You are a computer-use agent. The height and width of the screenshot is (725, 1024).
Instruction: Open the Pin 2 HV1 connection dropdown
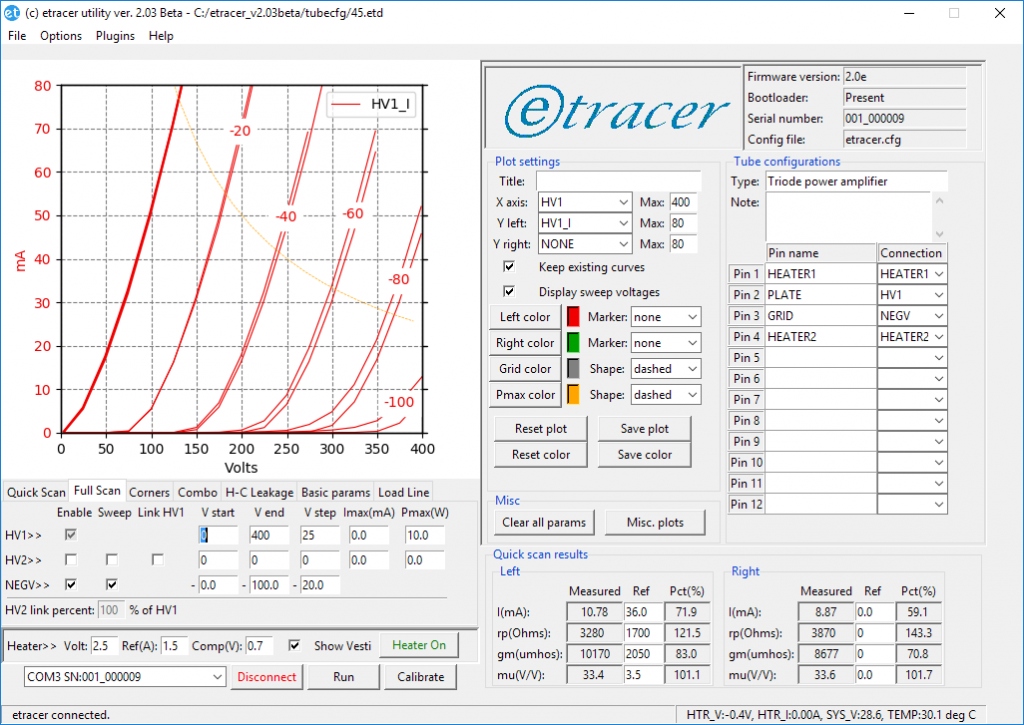tap(912, 295)
